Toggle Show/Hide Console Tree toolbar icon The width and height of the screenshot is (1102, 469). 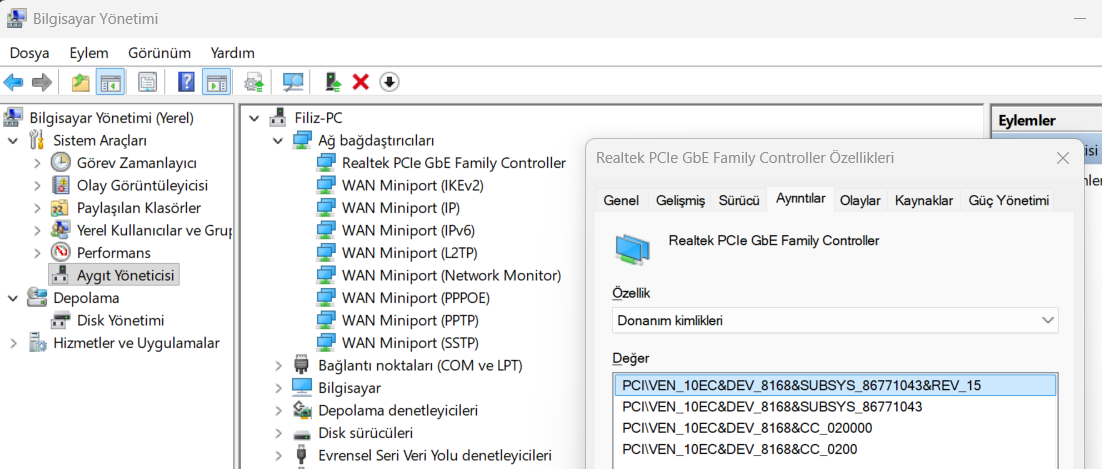(x=110, y=82)
